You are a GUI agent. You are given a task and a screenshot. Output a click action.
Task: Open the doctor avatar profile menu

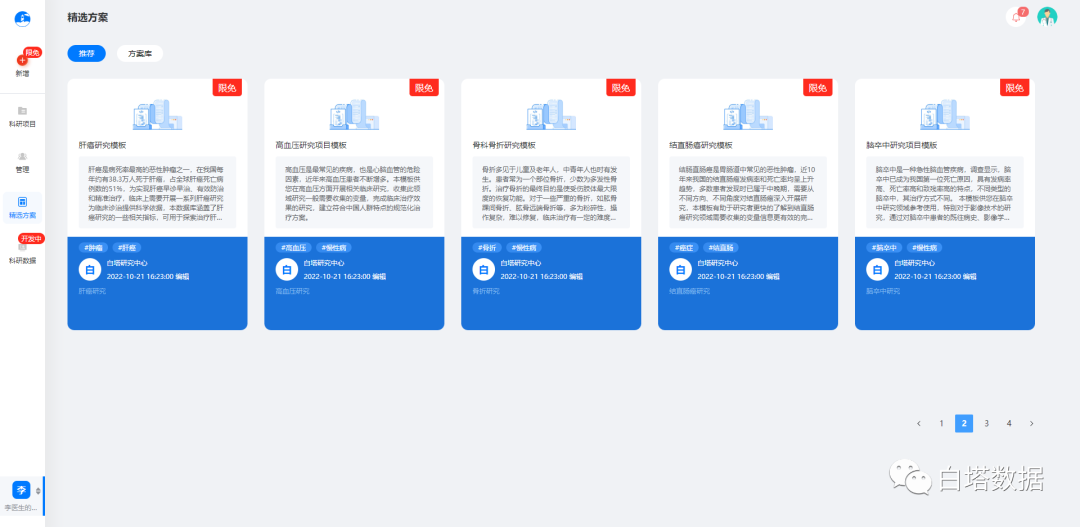click(x=1047, y=17)
